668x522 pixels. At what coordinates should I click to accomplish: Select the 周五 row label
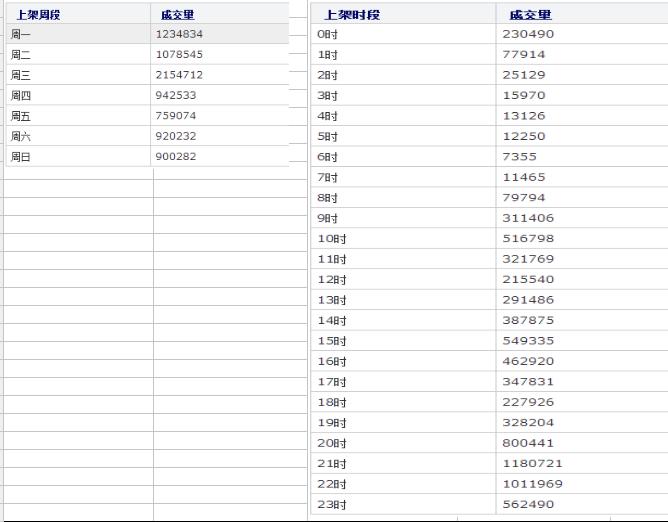point(20,116)
